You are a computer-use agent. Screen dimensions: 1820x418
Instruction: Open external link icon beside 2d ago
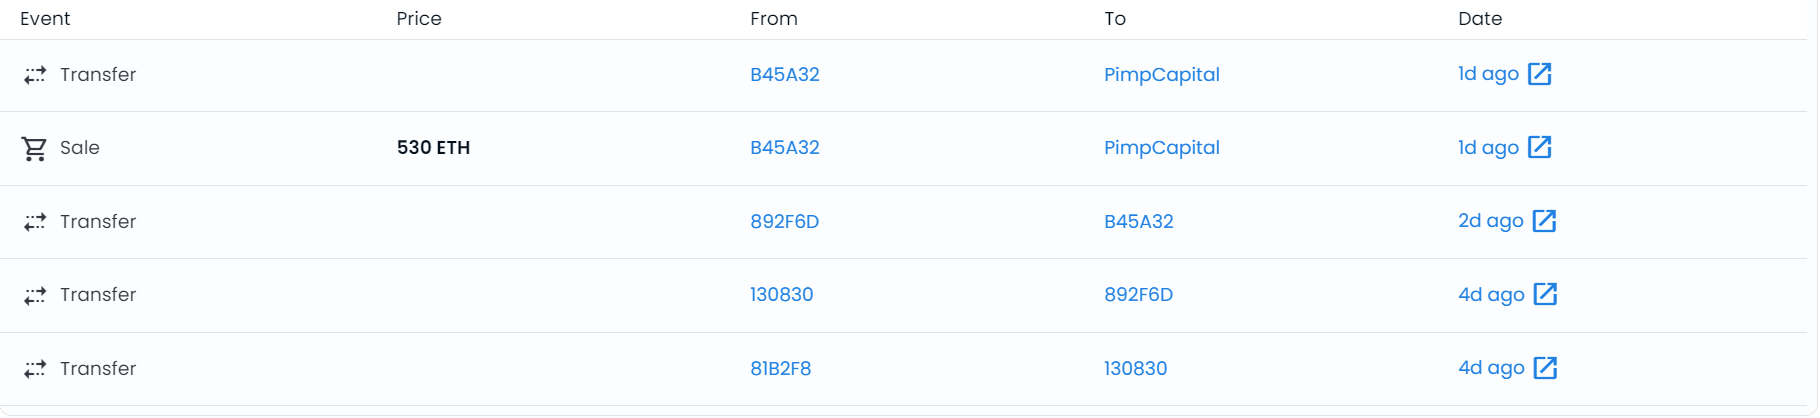click(1545, 221)
